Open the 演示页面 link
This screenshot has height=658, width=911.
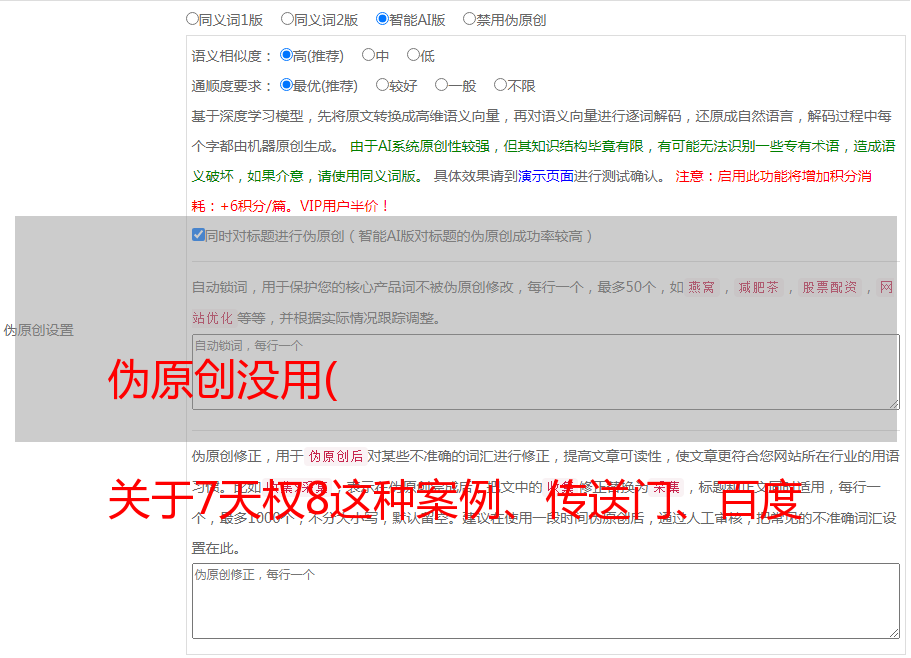coord(546,176)
